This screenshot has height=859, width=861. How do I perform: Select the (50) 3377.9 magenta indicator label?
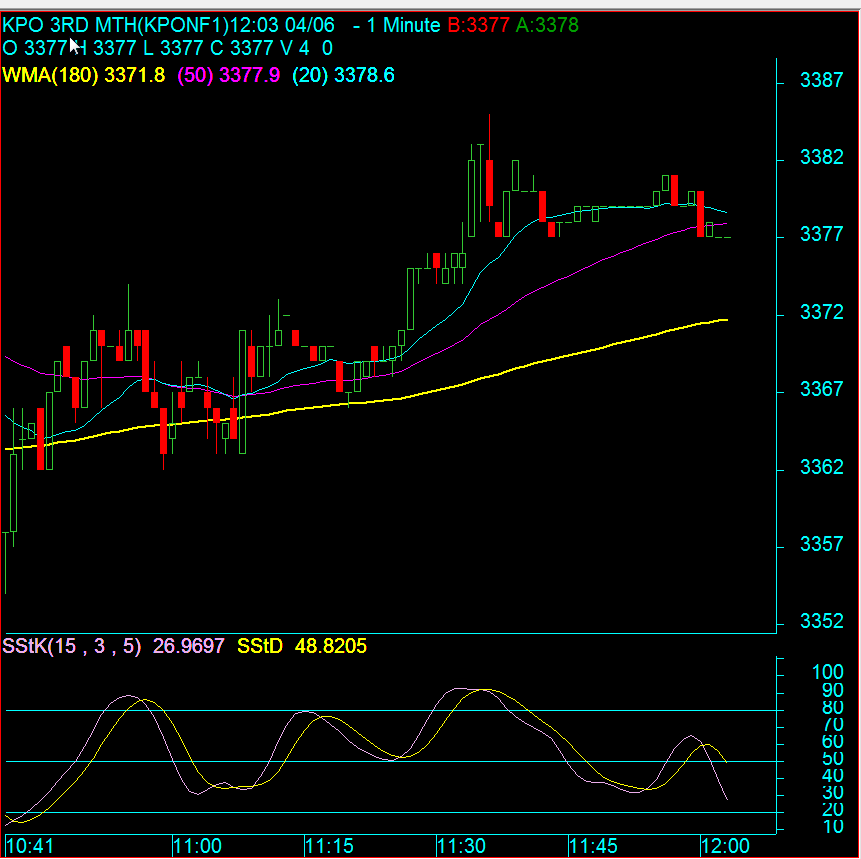[228, 75]
